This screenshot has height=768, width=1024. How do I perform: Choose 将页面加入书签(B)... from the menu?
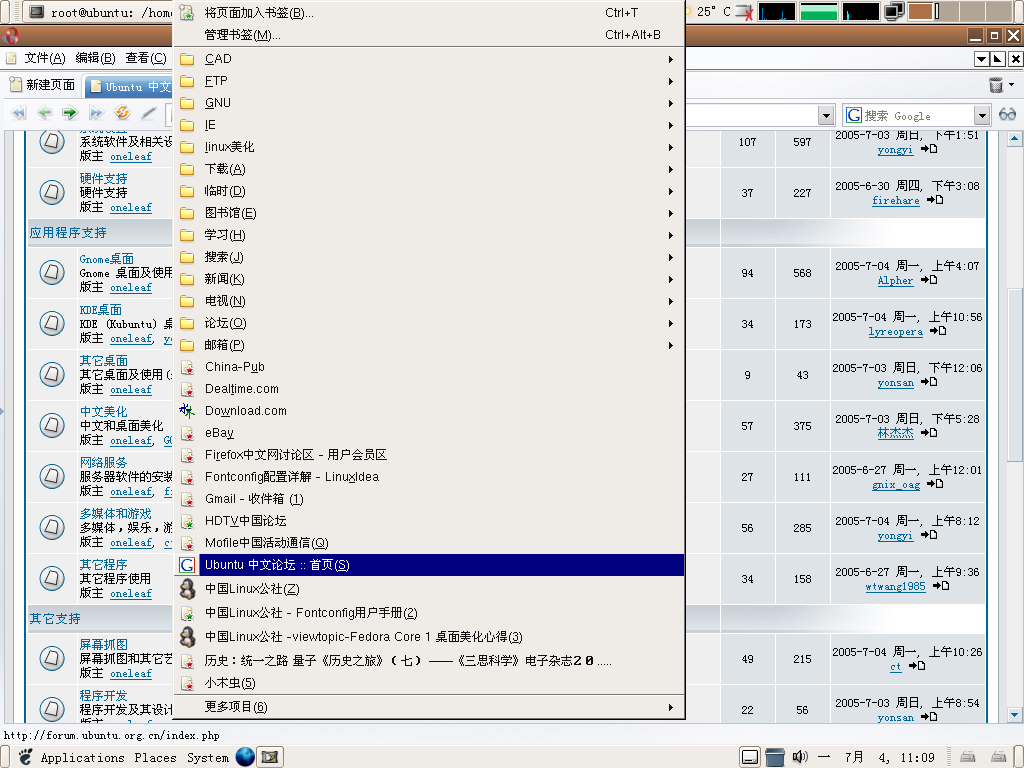click(x=430, y=13)
